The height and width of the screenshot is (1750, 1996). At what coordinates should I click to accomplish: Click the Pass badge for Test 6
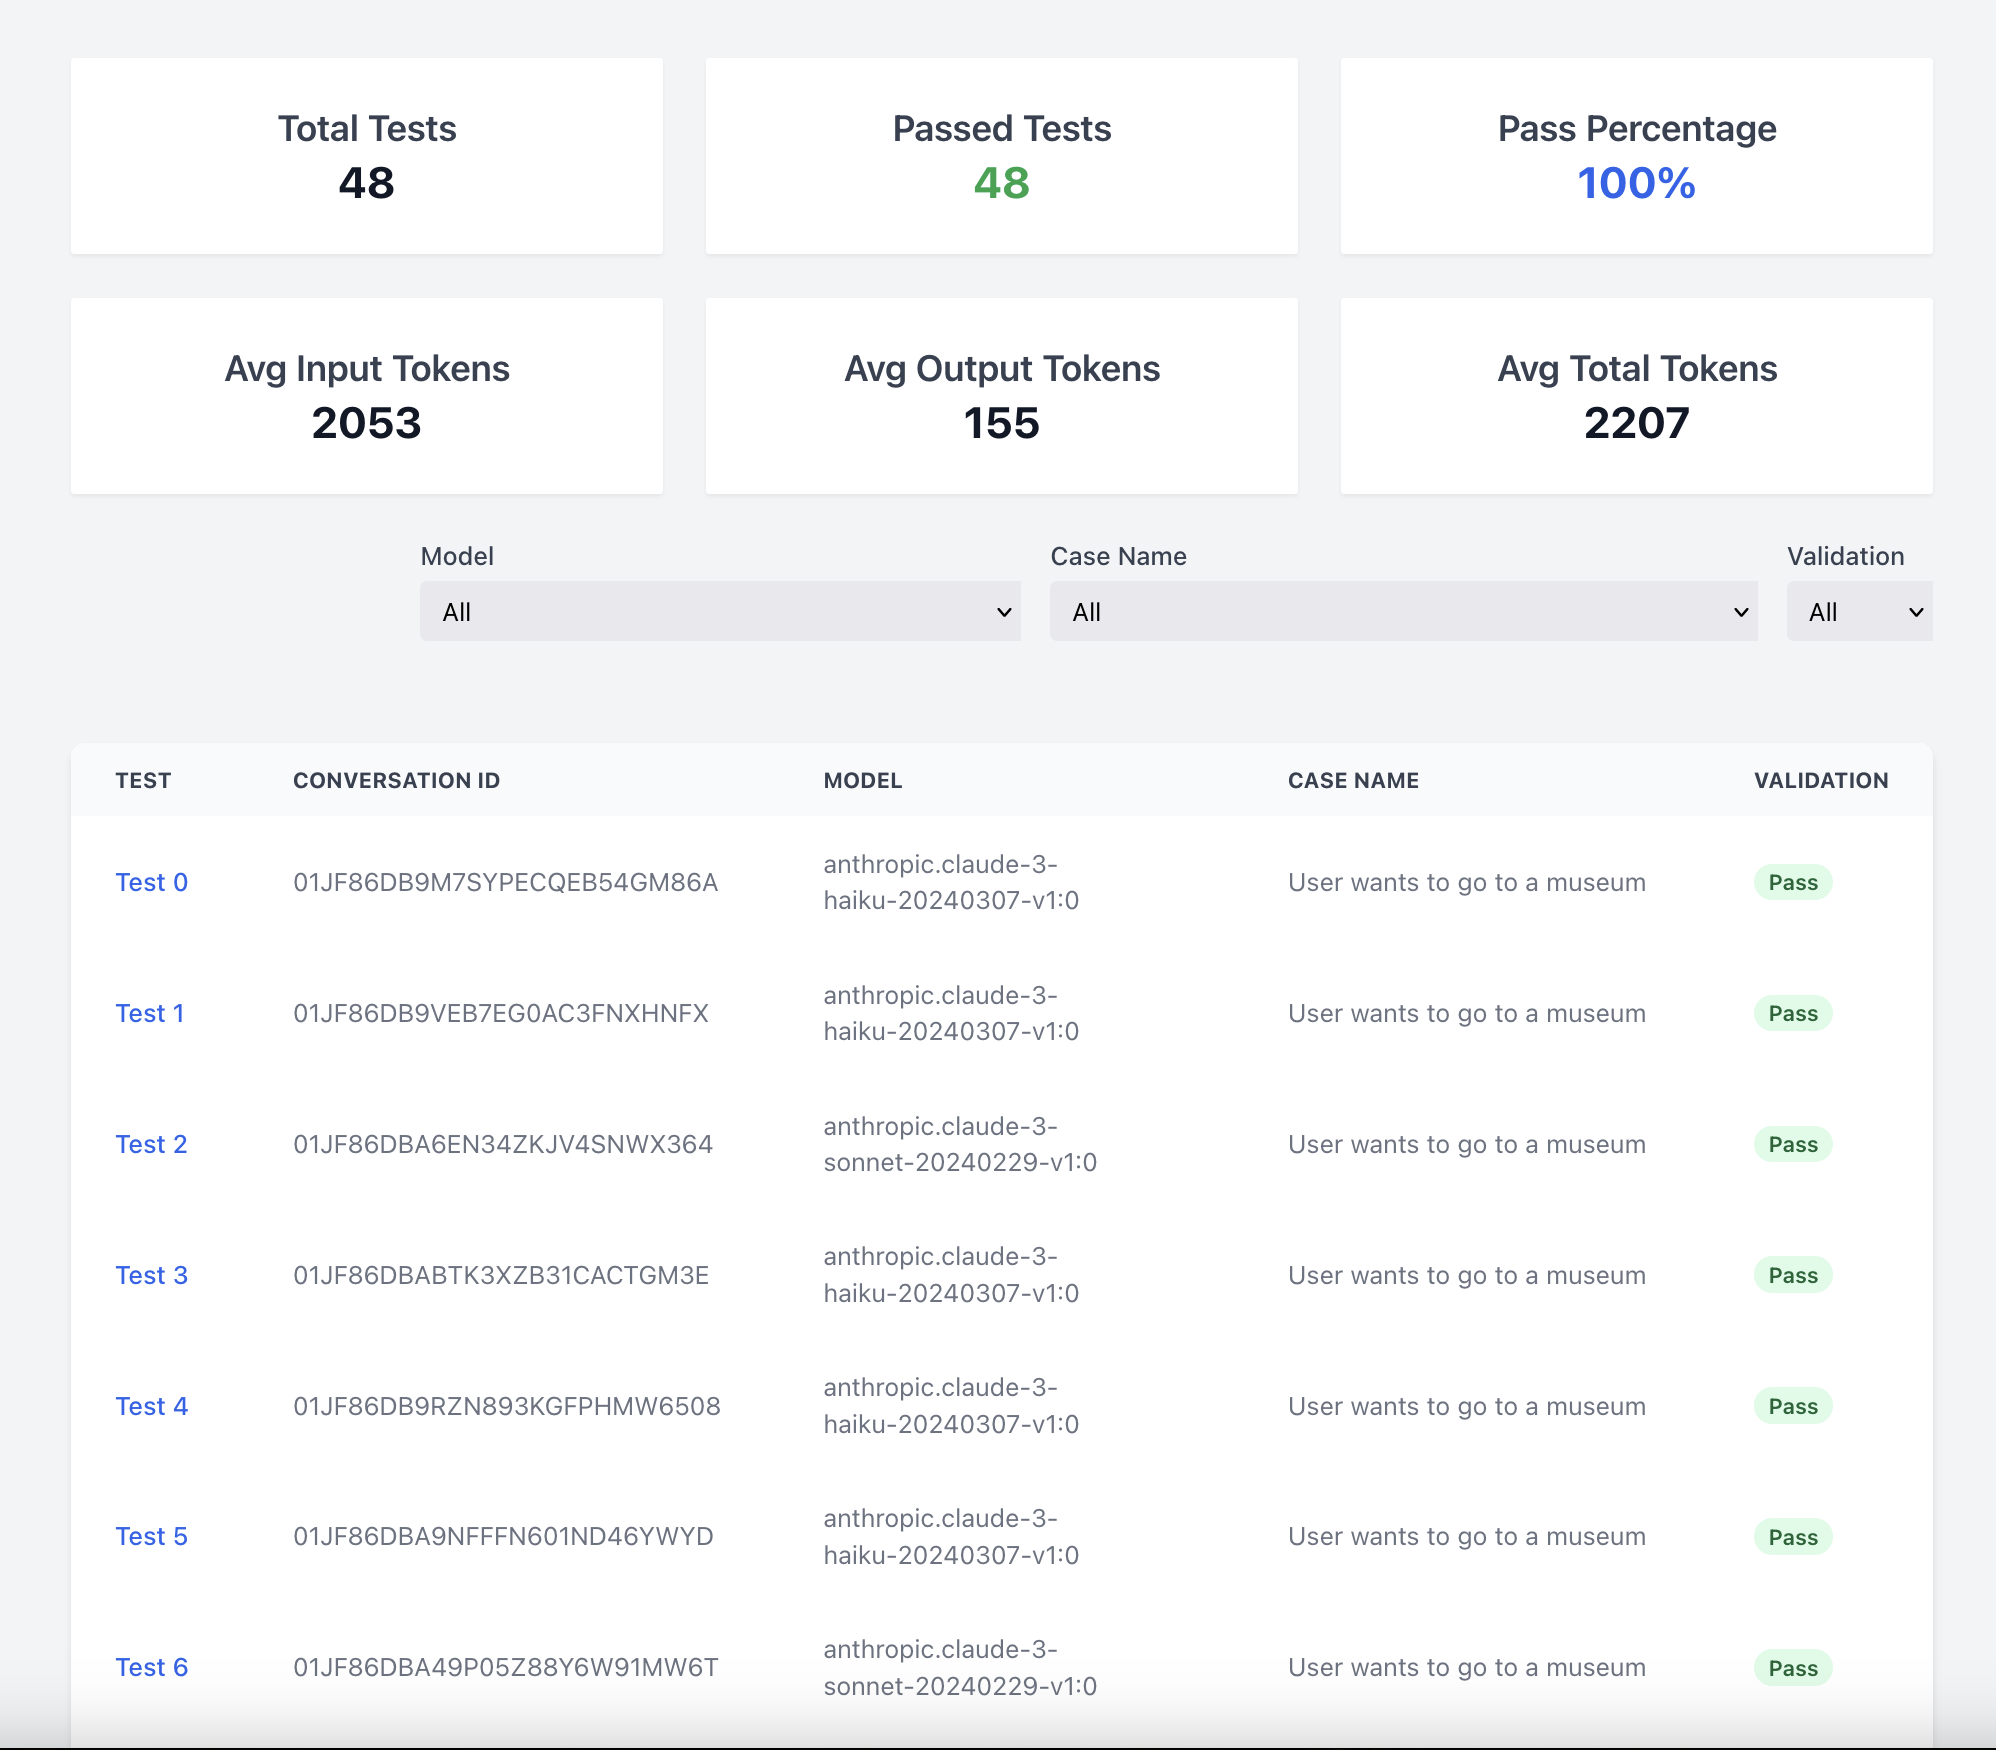pos(1793,1668)
